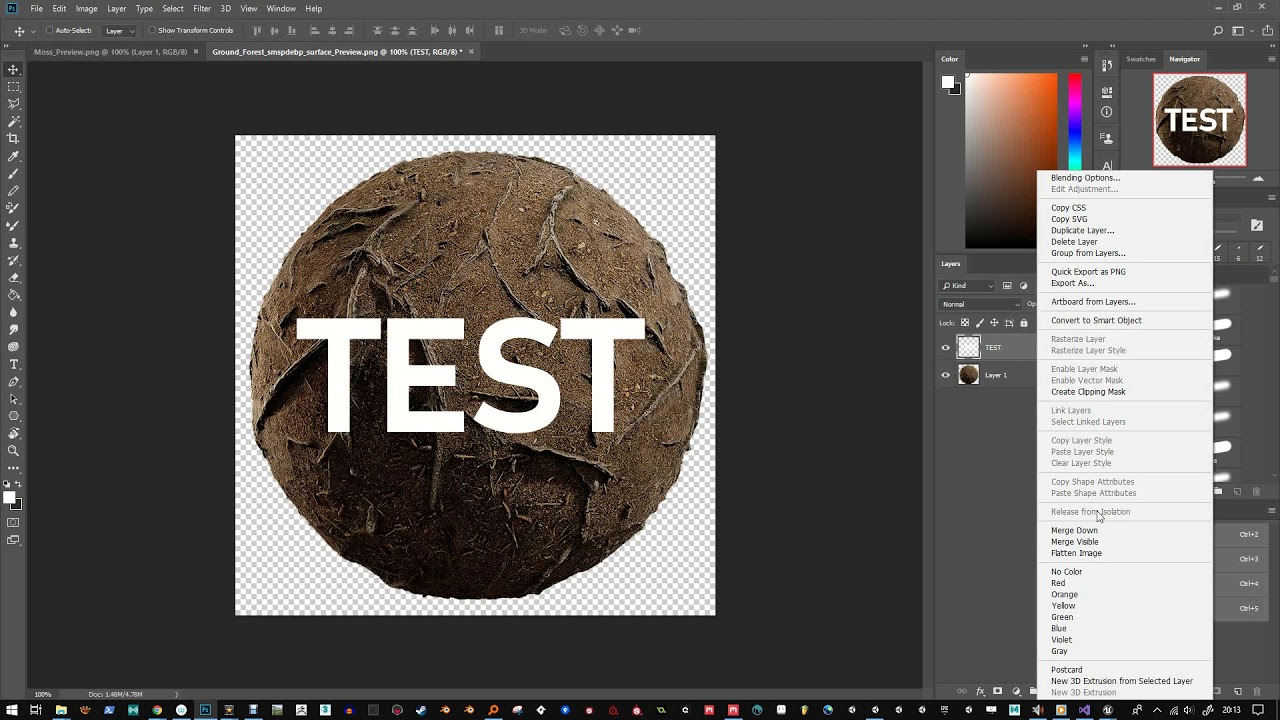Switch to Moss_Preview.png document tab

pyautogui.click(x=110, y=51)
